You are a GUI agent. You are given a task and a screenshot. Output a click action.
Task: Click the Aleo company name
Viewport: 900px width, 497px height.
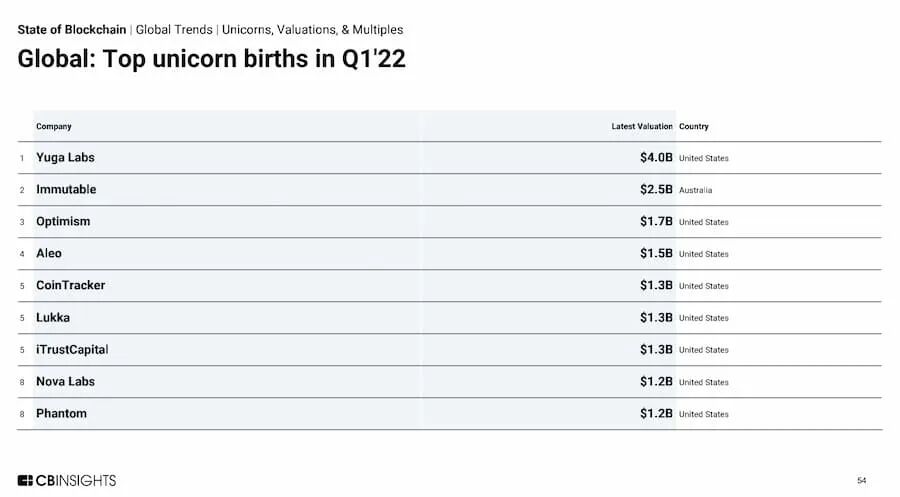click(x=49, y=254)
